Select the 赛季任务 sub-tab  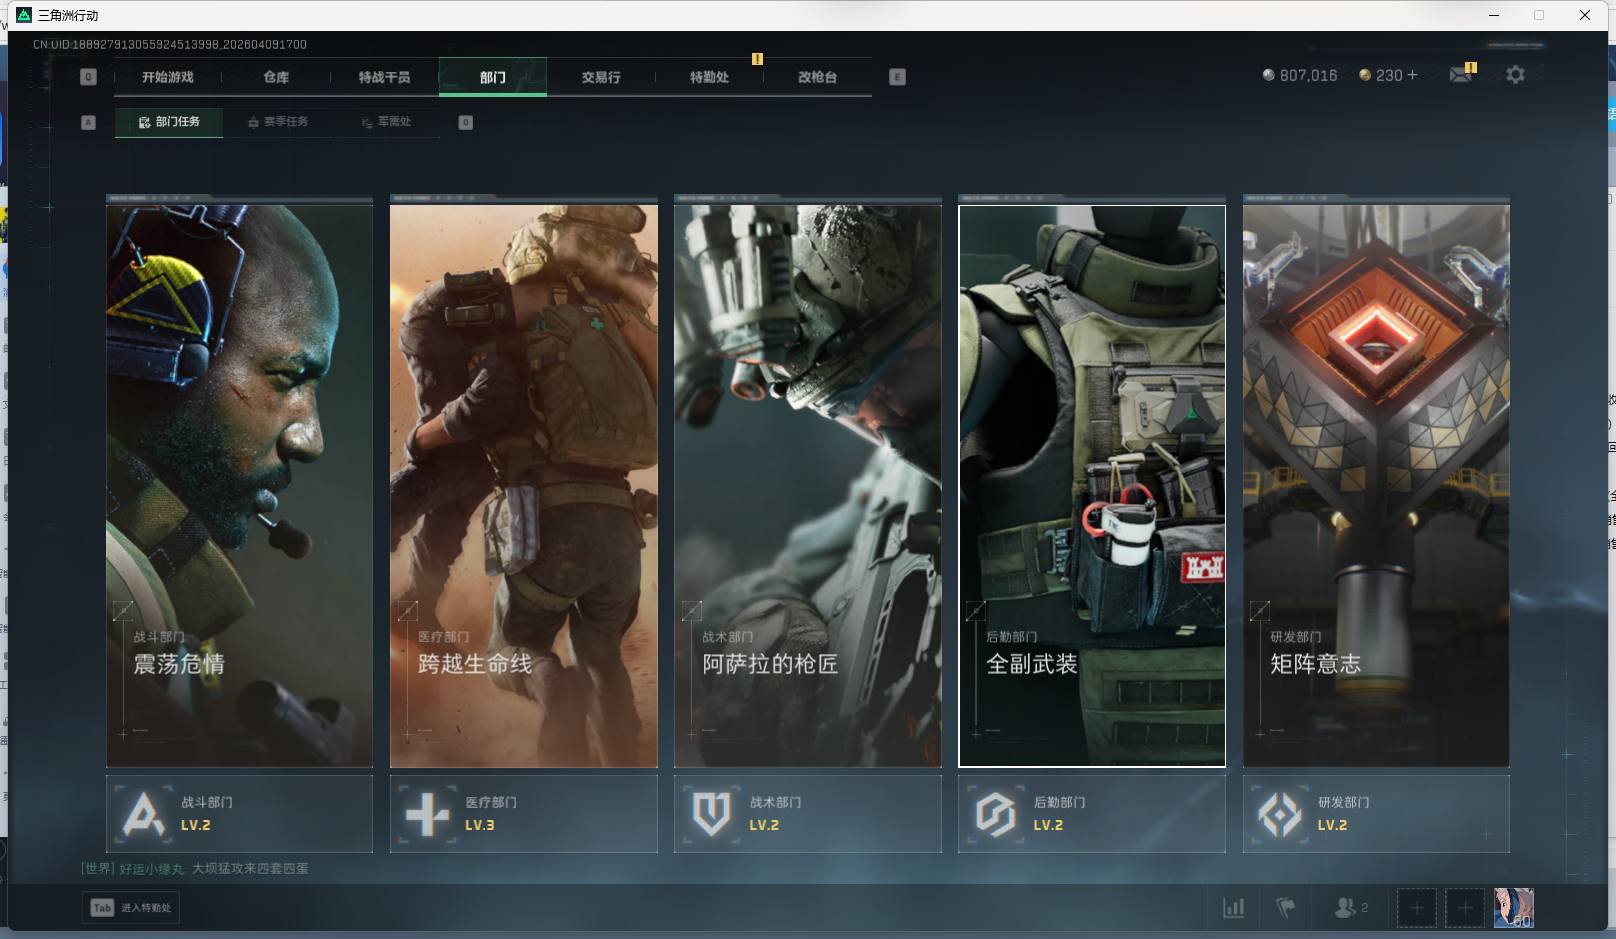278,122
